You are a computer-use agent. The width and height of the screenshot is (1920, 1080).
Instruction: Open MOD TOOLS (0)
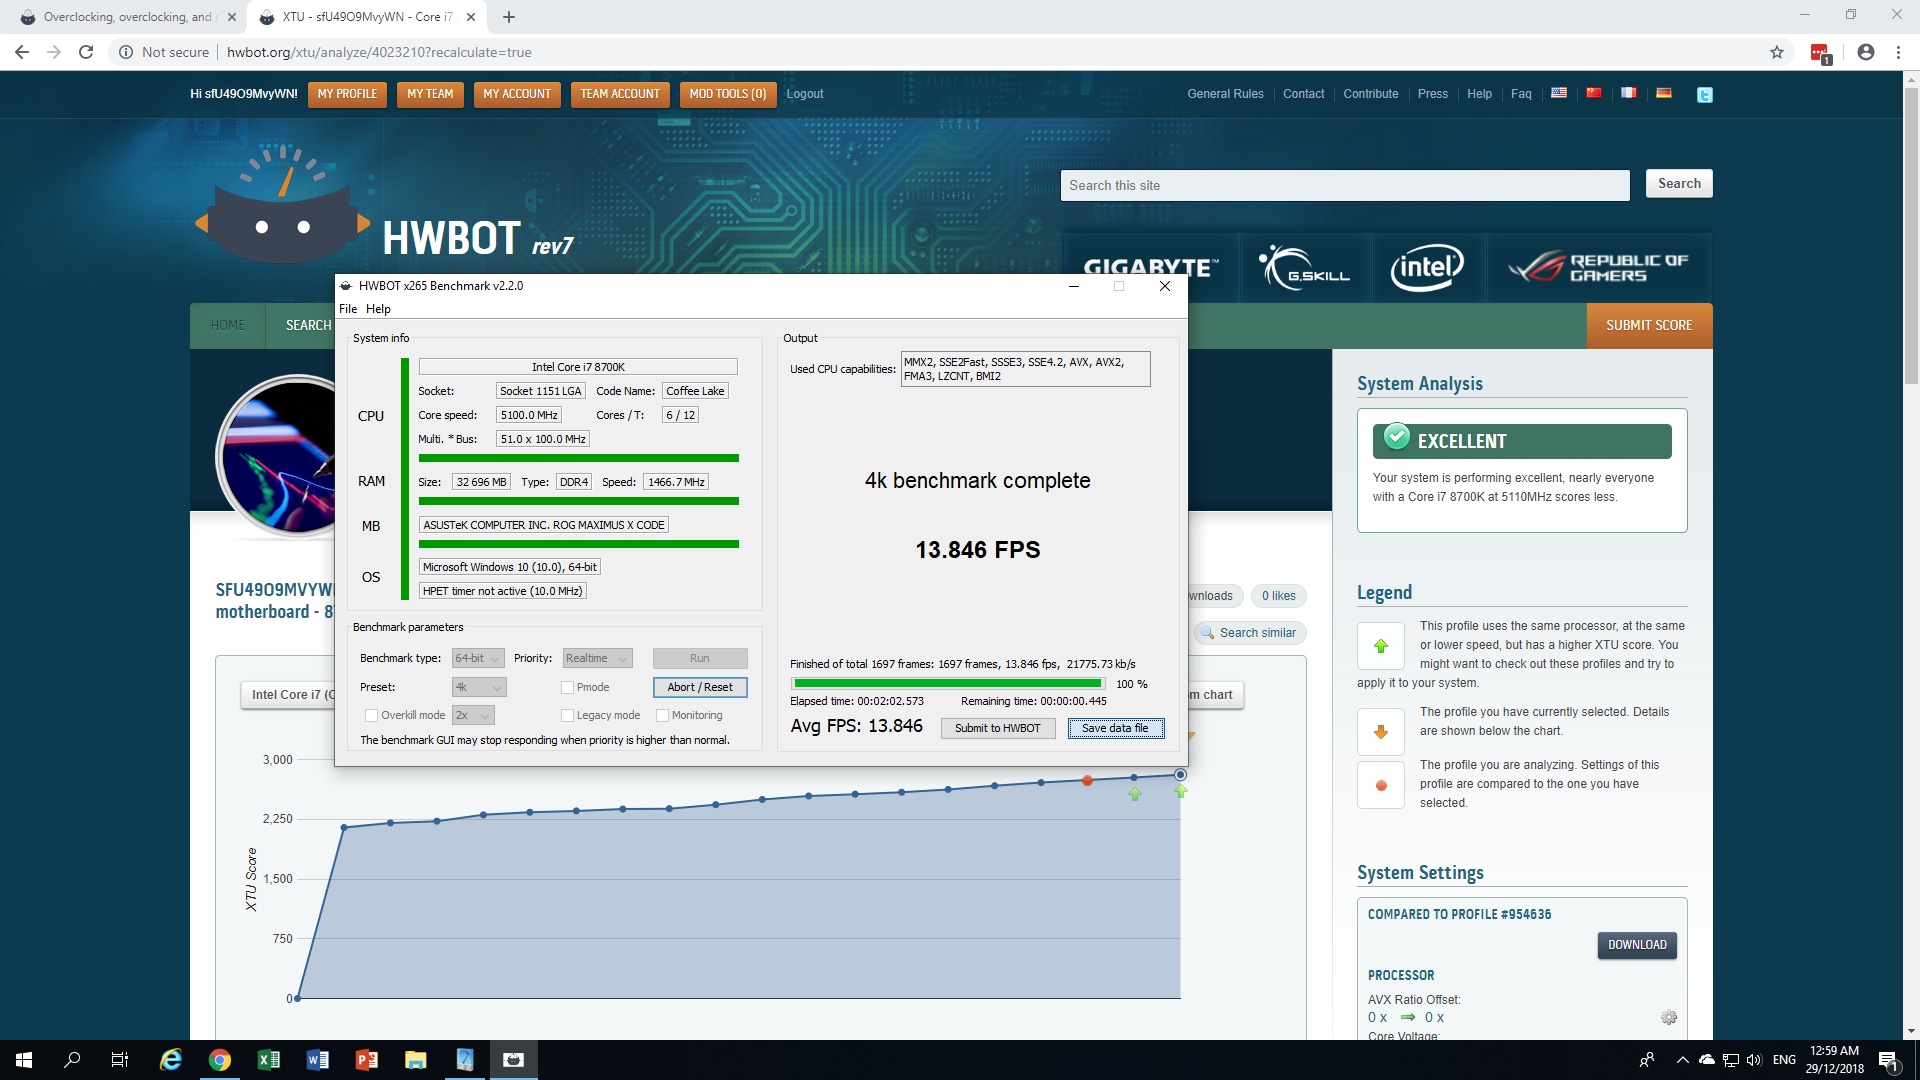click(x=728, y=94)
